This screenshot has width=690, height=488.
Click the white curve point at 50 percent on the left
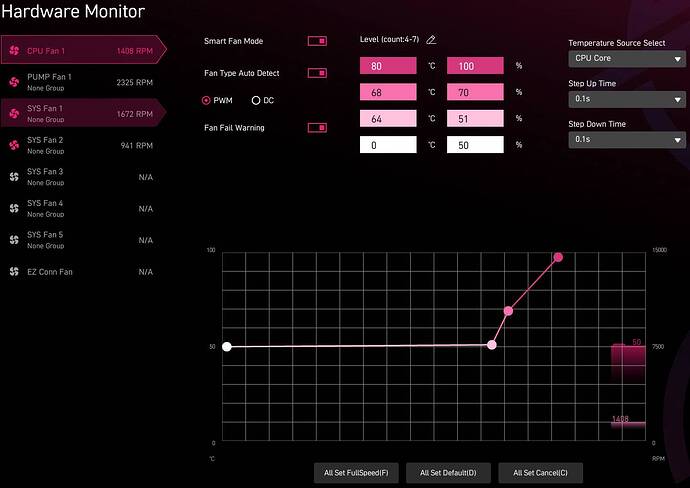pos(227,347)
